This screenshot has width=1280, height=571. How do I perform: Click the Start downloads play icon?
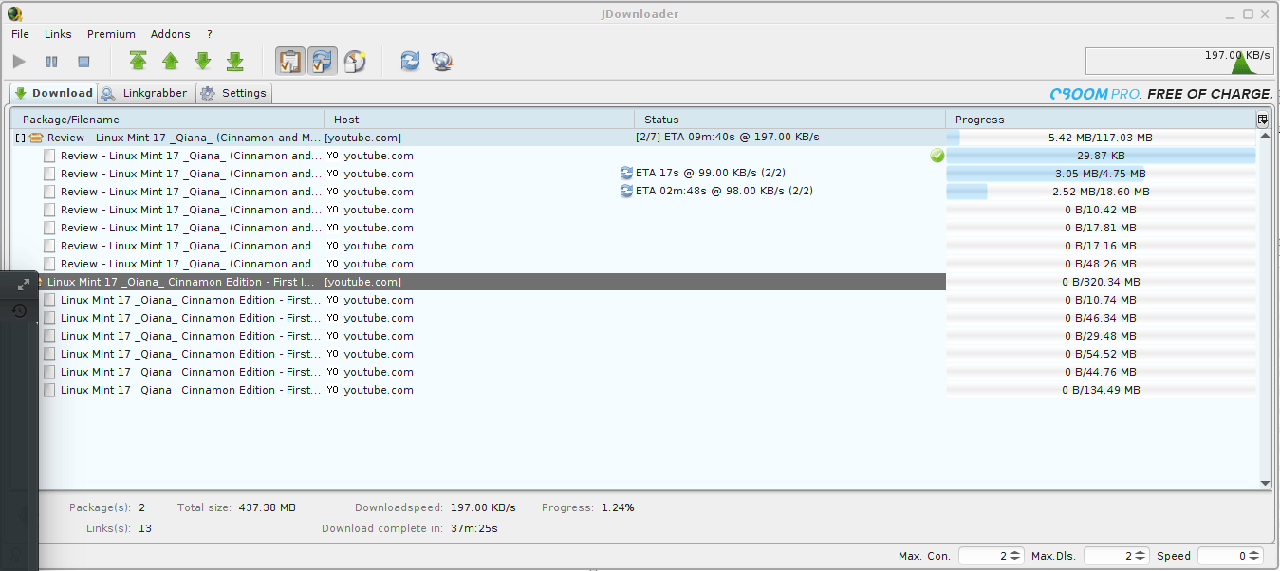(x=19, y=62)
